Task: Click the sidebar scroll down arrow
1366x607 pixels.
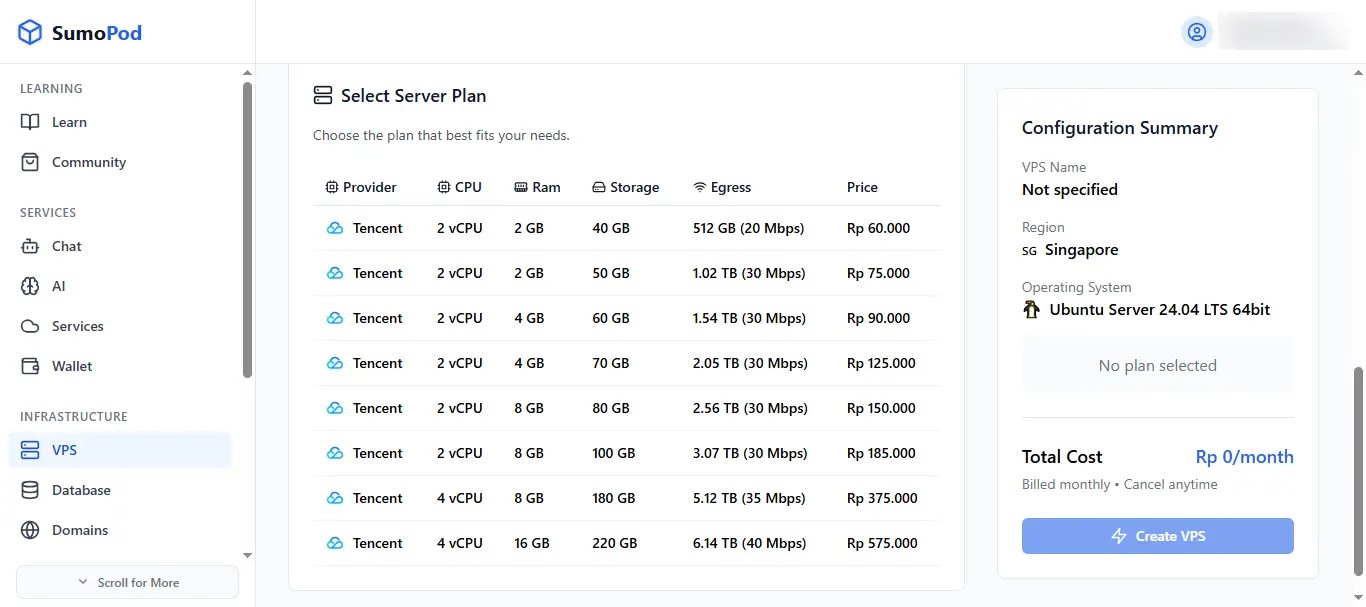Action: pyautogui.click(x=247, y=554)
